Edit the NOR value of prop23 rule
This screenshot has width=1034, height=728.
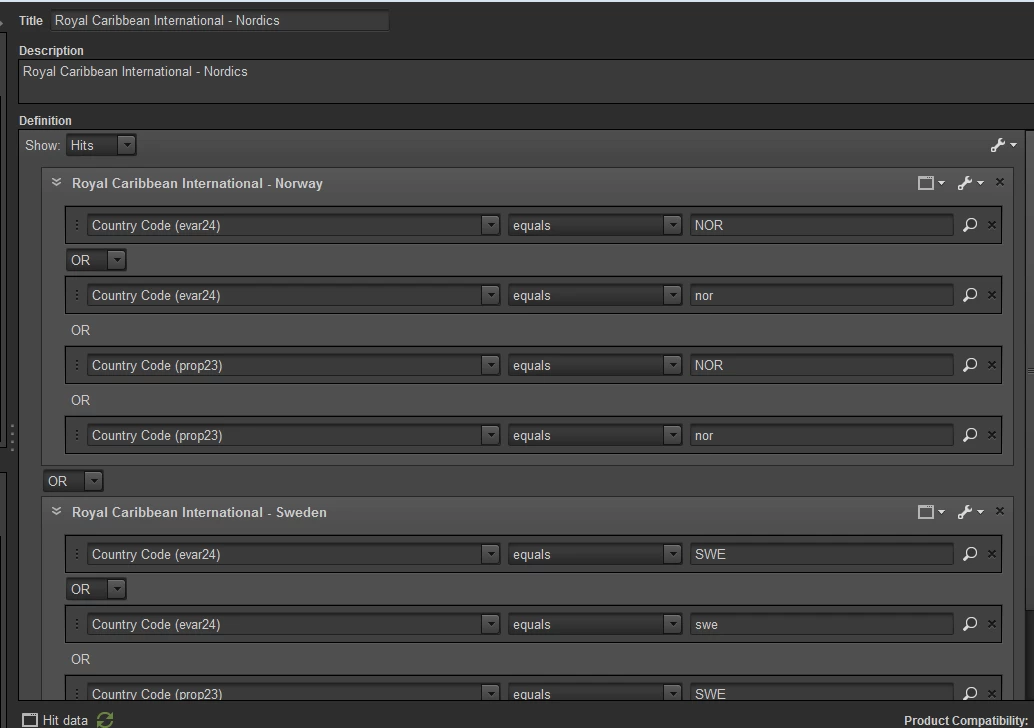(x=821, y=365)
